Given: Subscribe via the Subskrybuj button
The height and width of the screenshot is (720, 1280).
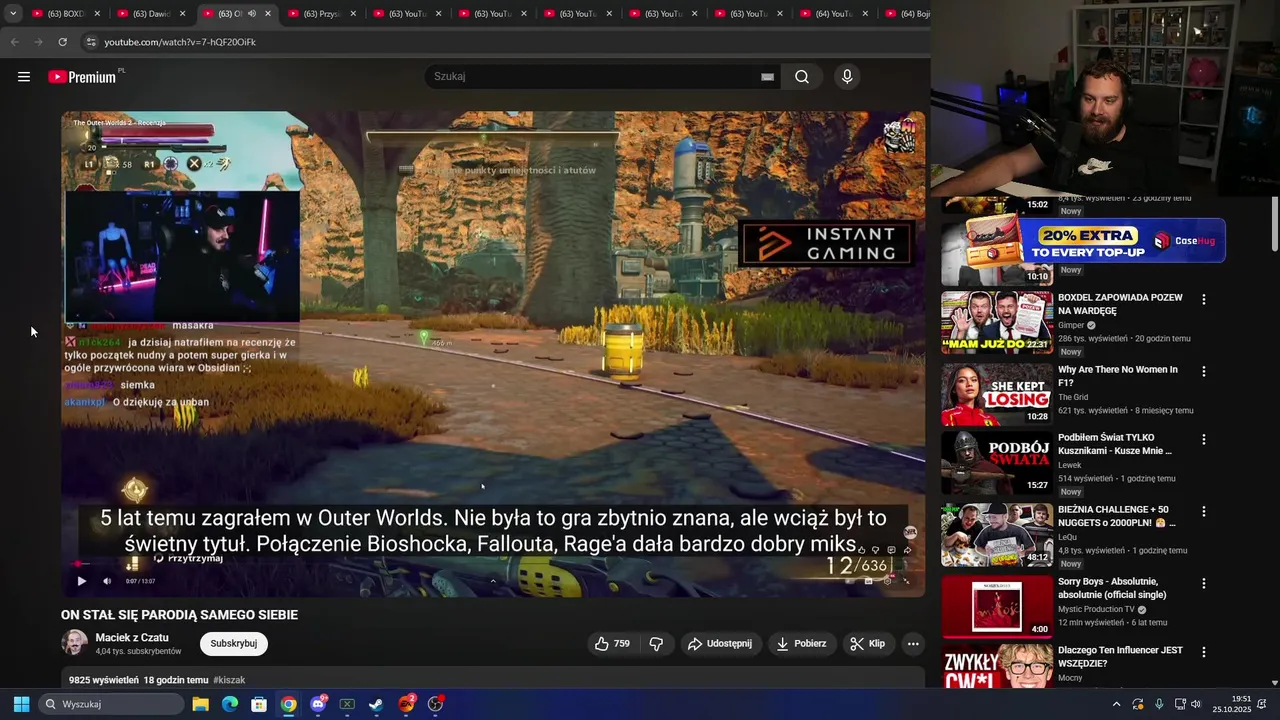Looking at the screenshot, I should (234, 644).
